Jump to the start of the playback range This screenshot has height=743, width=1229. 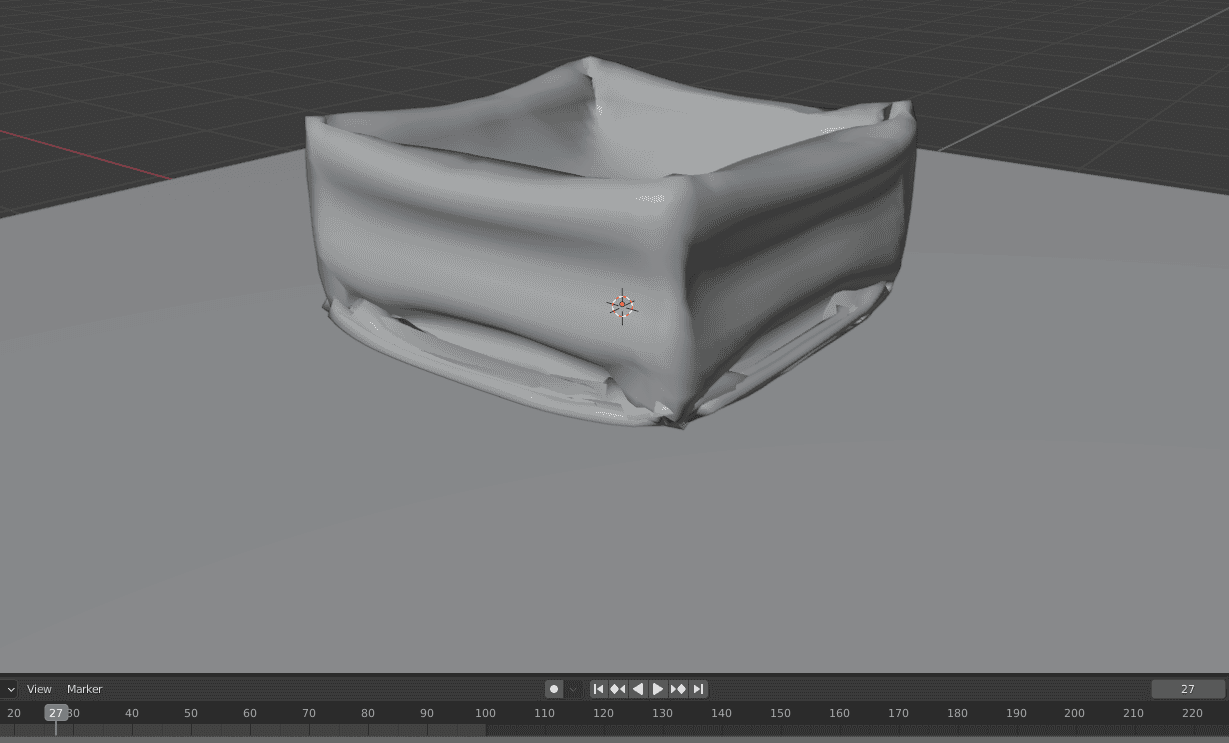pyautogui.click(x=598, y=689)
